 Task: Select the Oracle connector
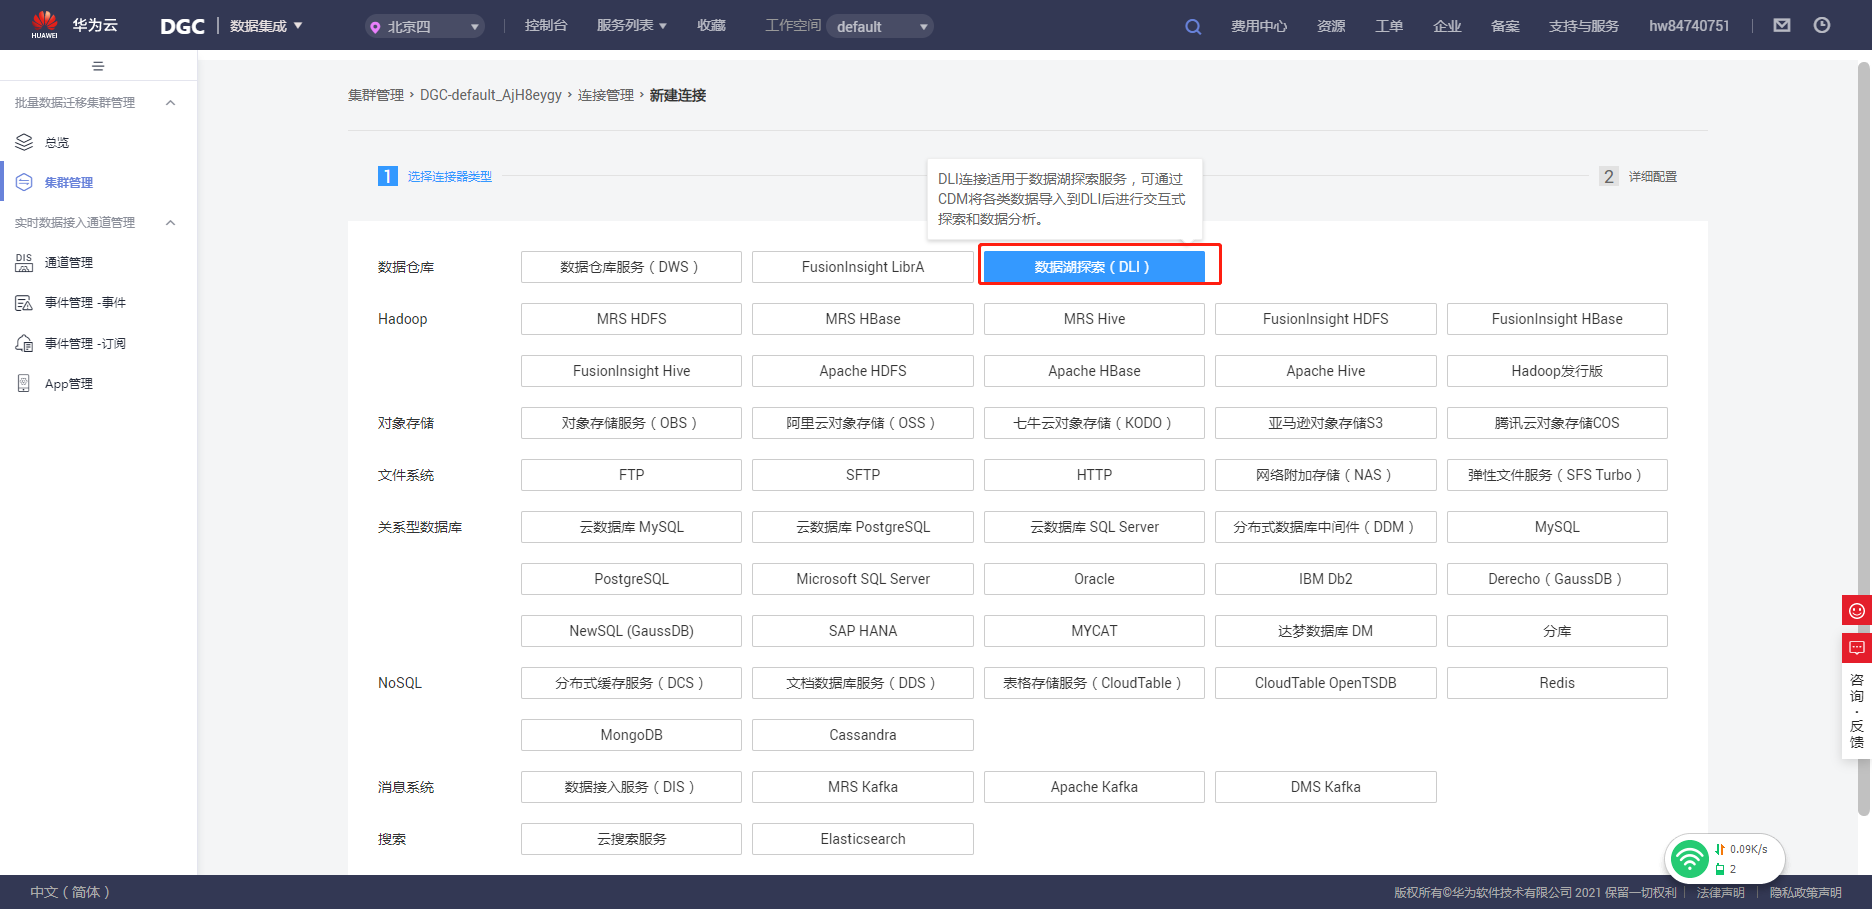click(1094, 579)
